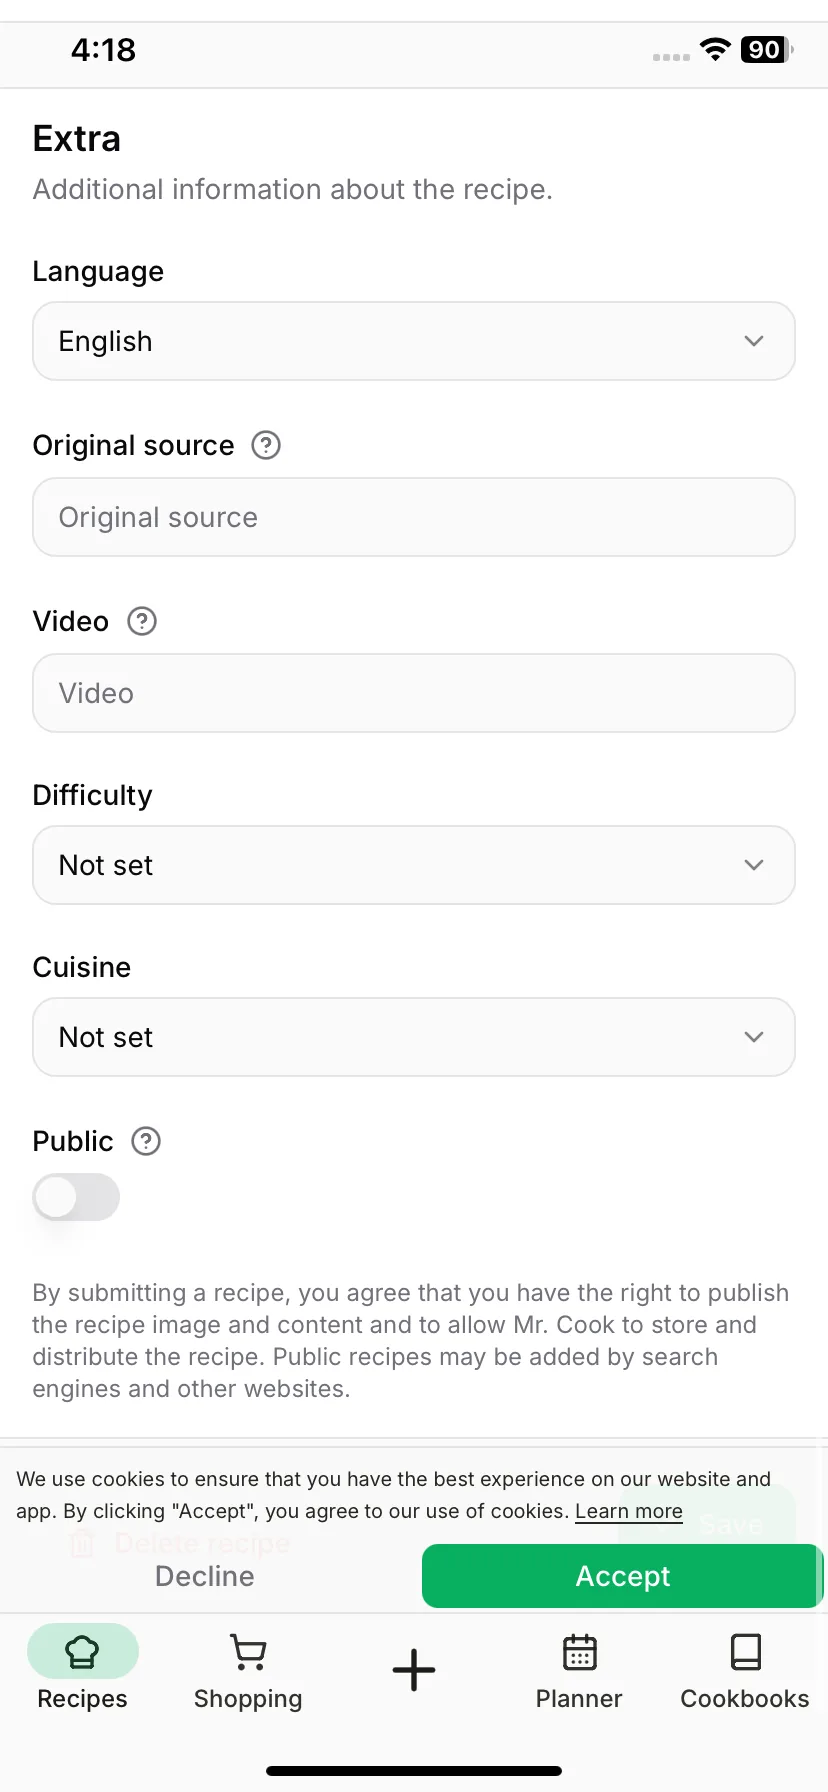This screenshot has height=1792, width=828.
Task: Open the Recipes chef hat icon
Action: (82, 1651)
